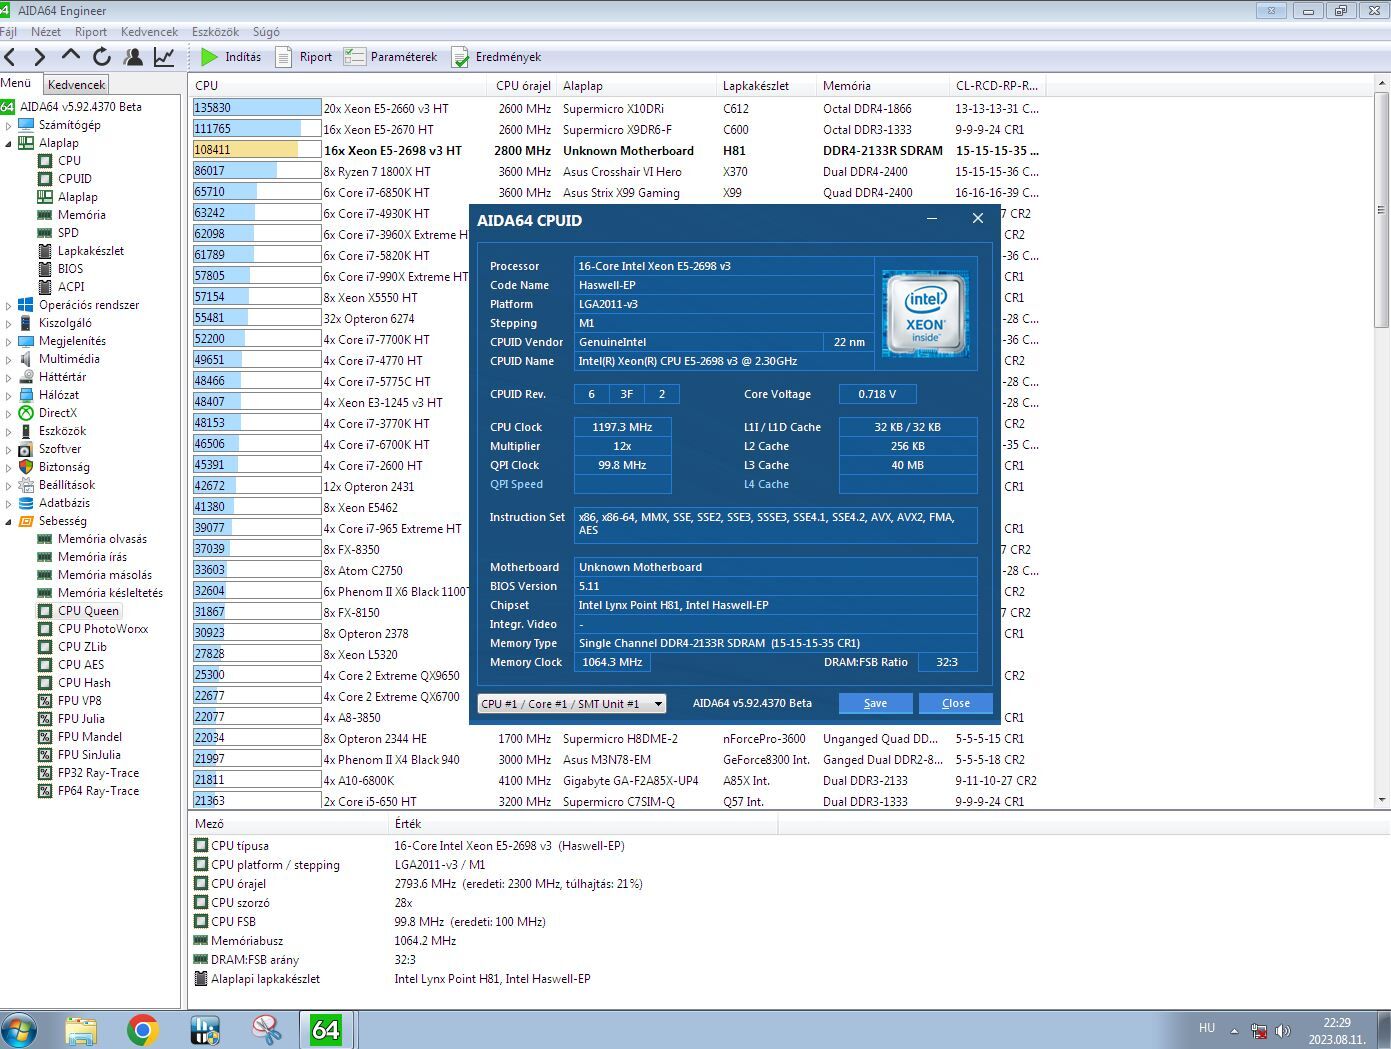This screenshot has width=1391, height=1049.
Task: Expand the Multimédia tree node
Action: point(8,359)
